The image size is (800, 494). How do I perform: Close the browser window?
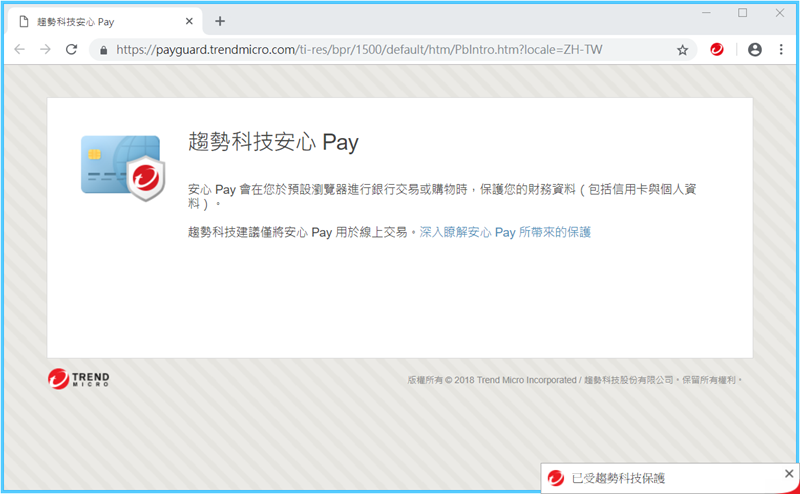[780, 13]
